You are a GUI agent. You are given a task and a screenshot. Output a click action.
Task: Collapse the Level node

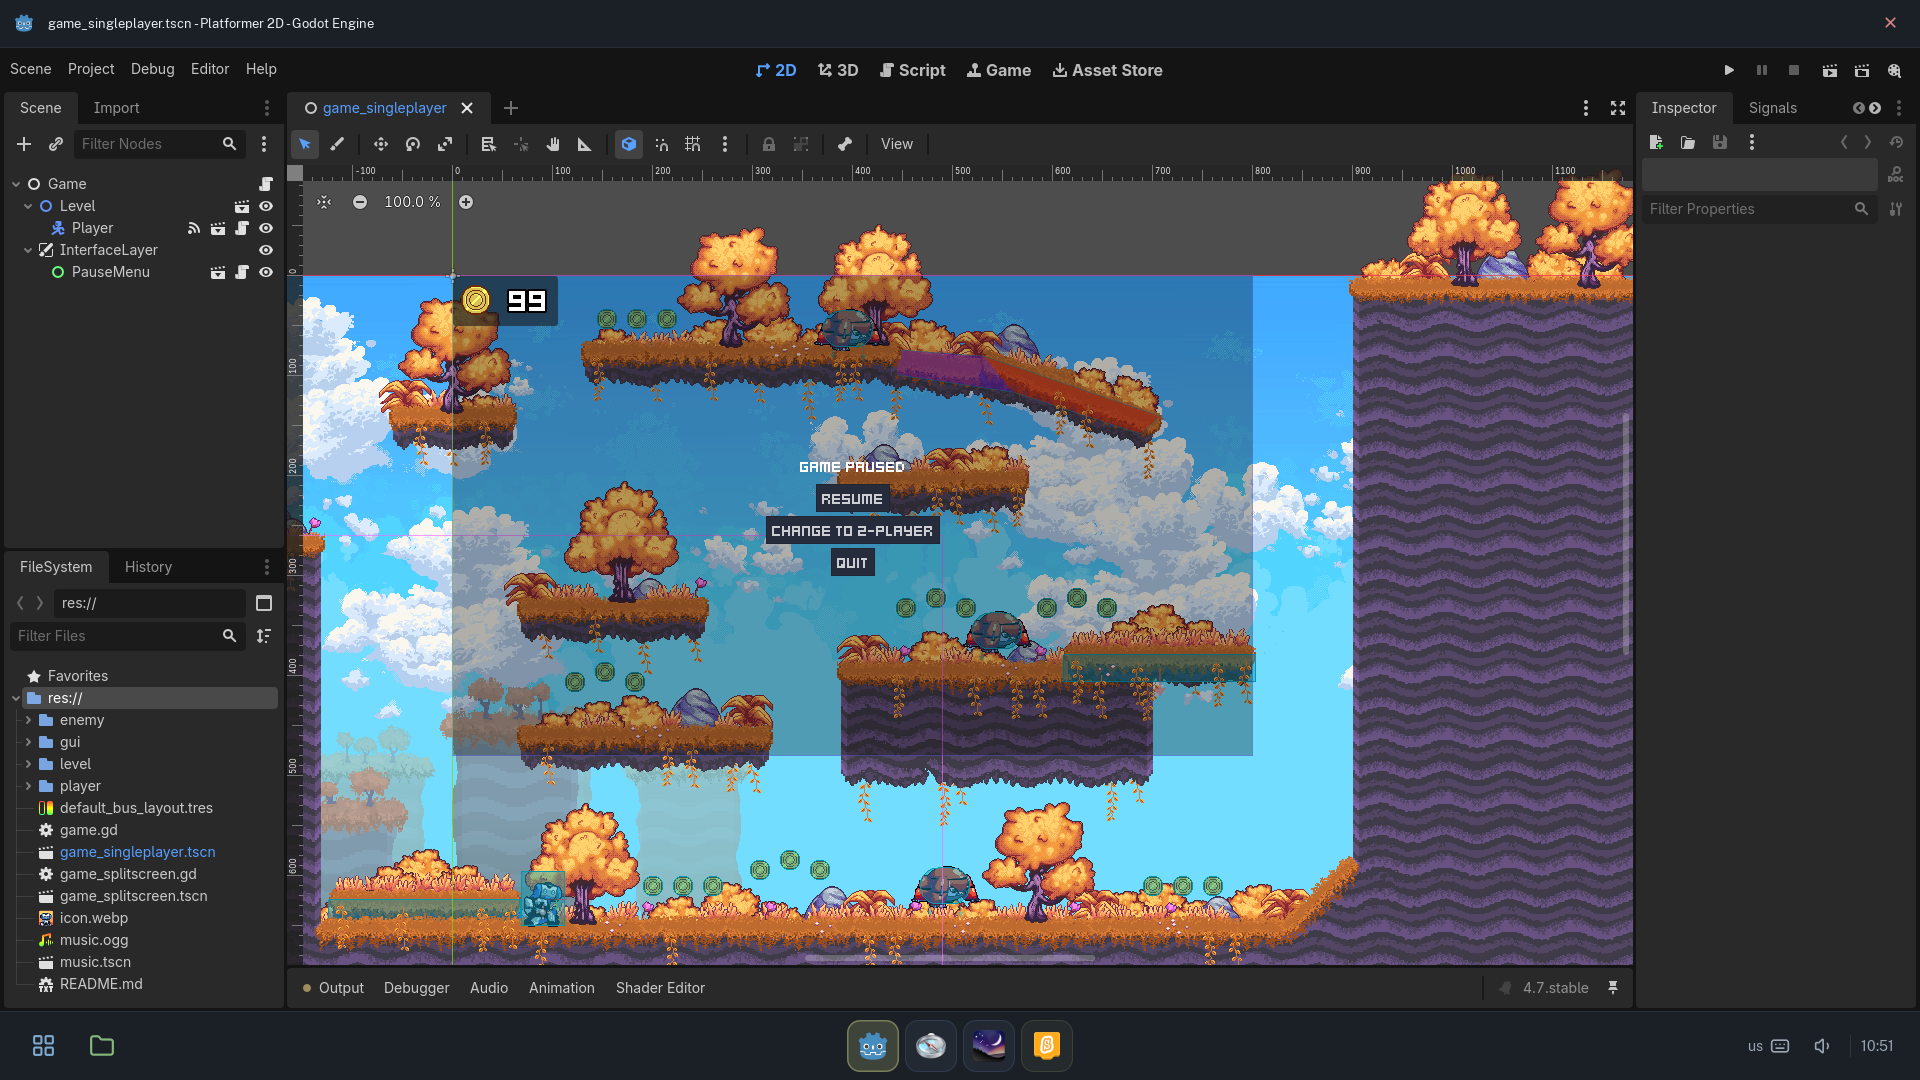(28, 206)
